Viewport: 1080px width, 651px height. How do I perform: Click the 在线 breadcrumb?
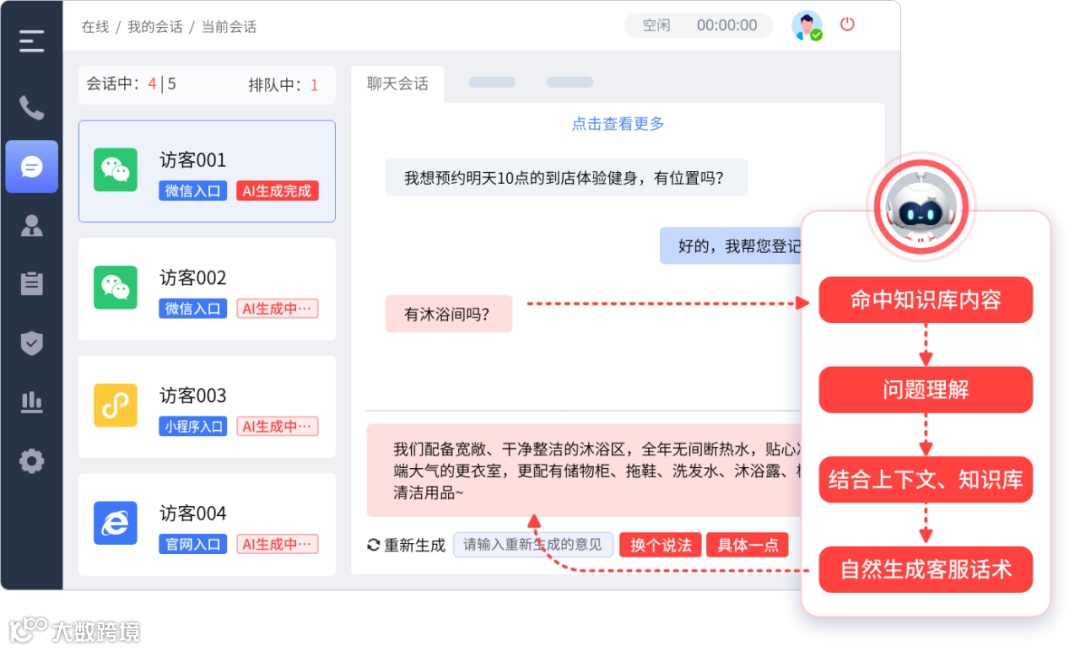pos(95,27)
